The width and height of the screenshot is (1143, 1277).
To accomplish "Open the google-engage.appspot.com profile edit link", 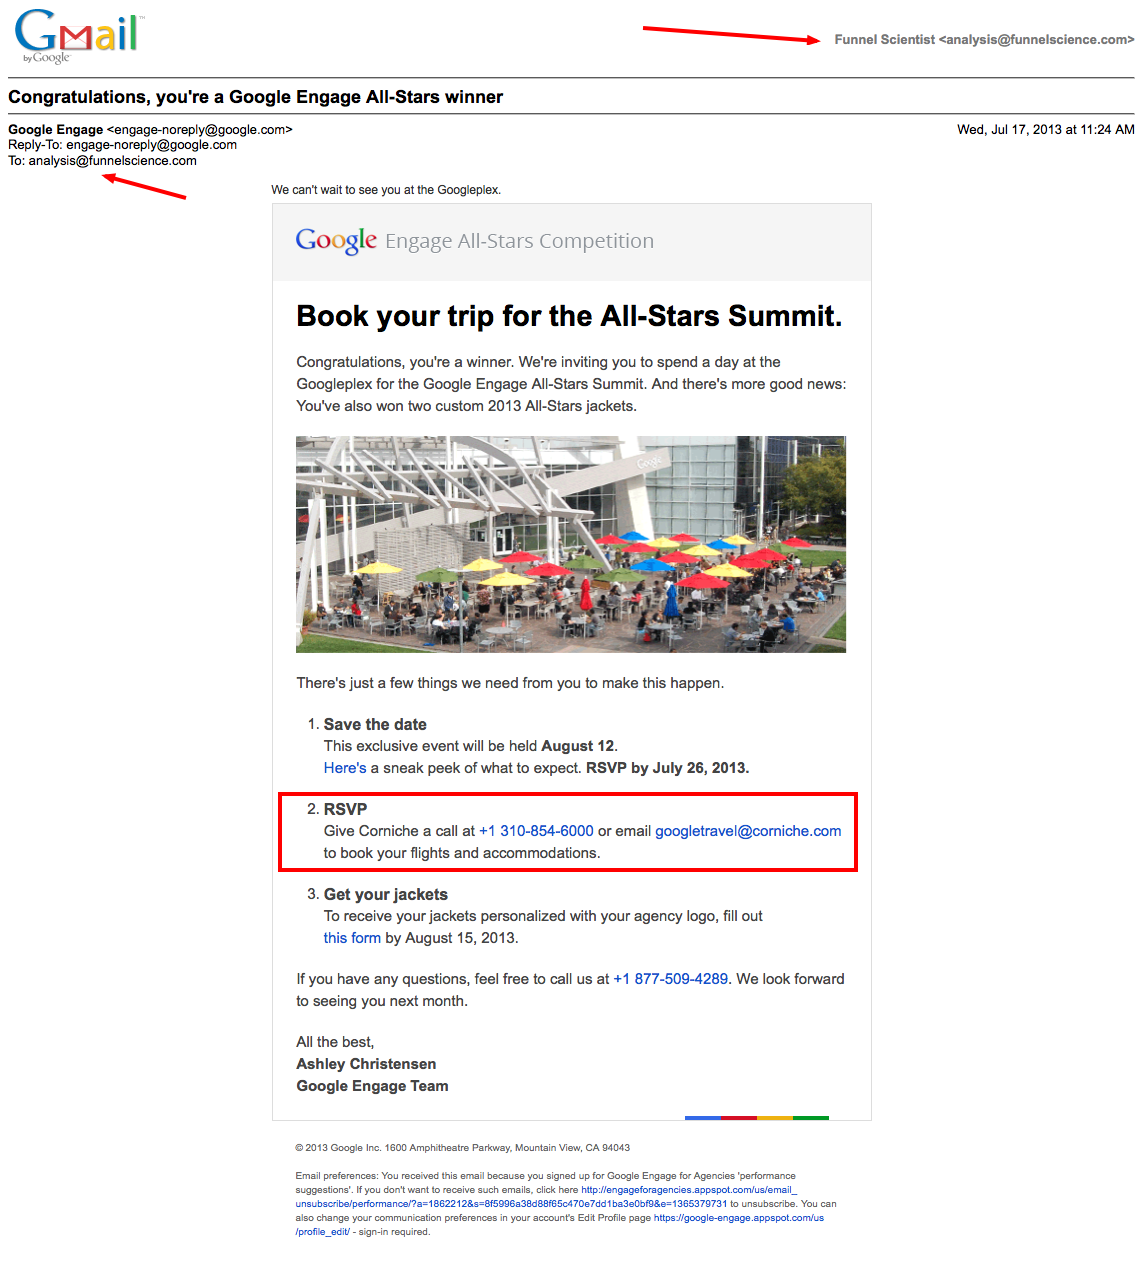I will 739,1218.
